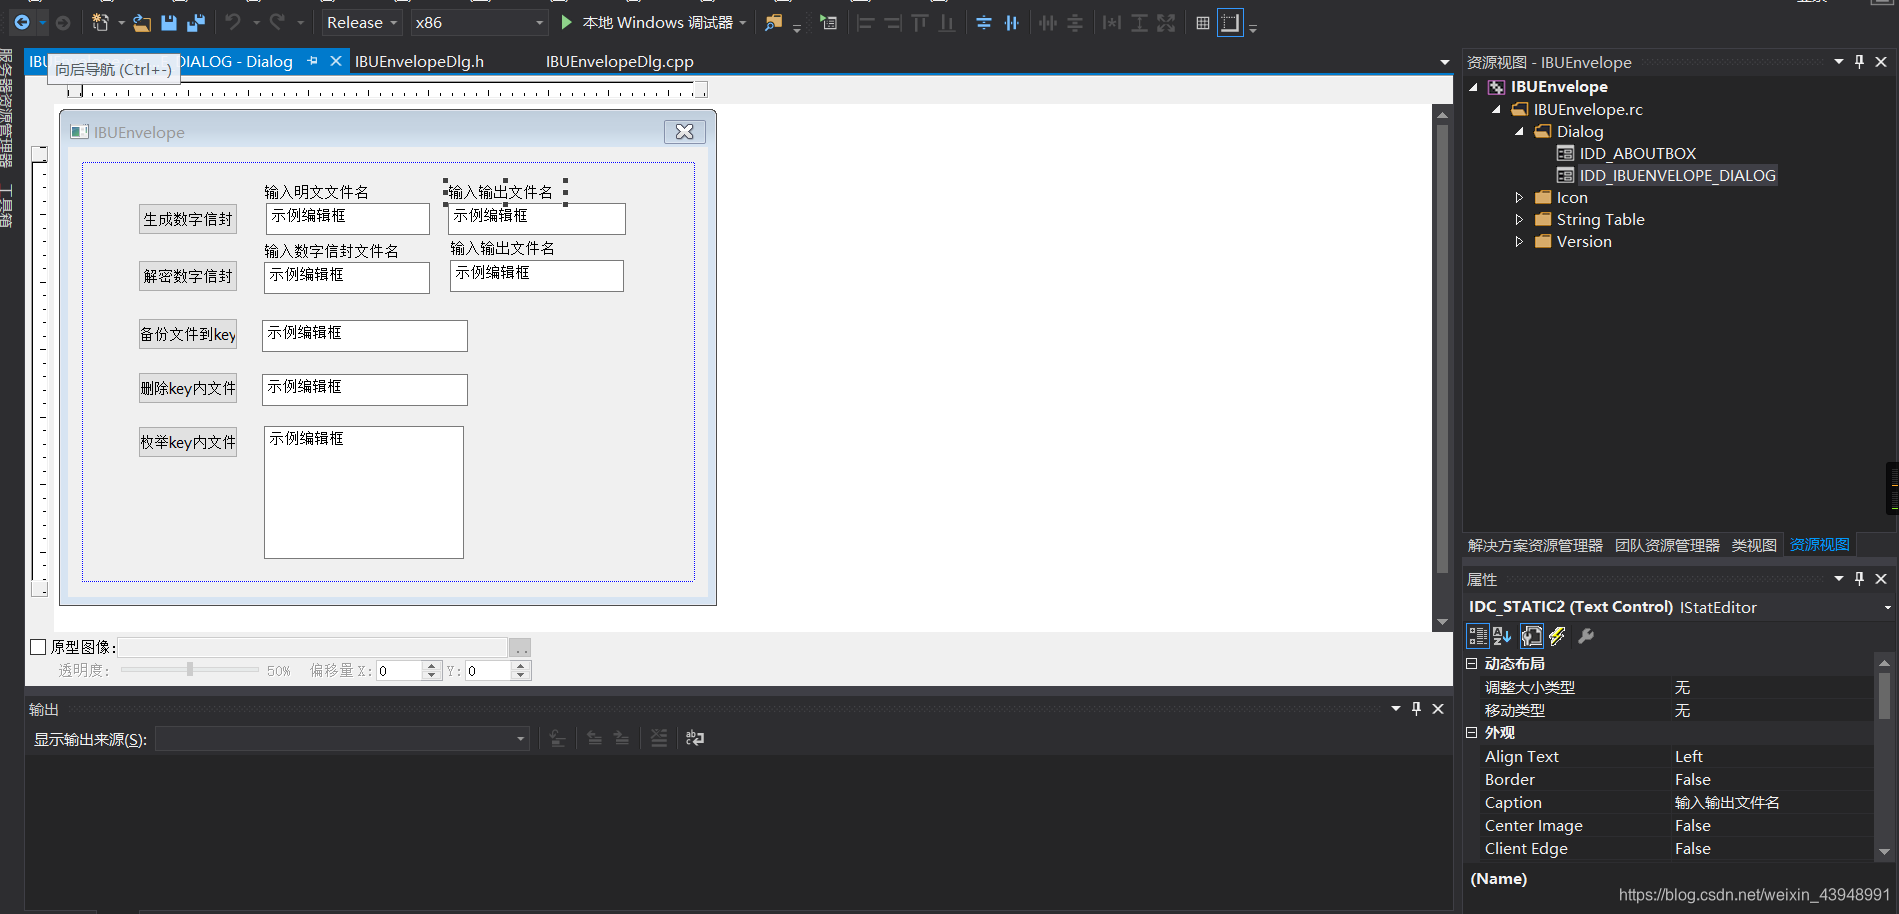Pin the output panel
The height and width of the screenshot is (914, 1899).
coord(1416,708)
